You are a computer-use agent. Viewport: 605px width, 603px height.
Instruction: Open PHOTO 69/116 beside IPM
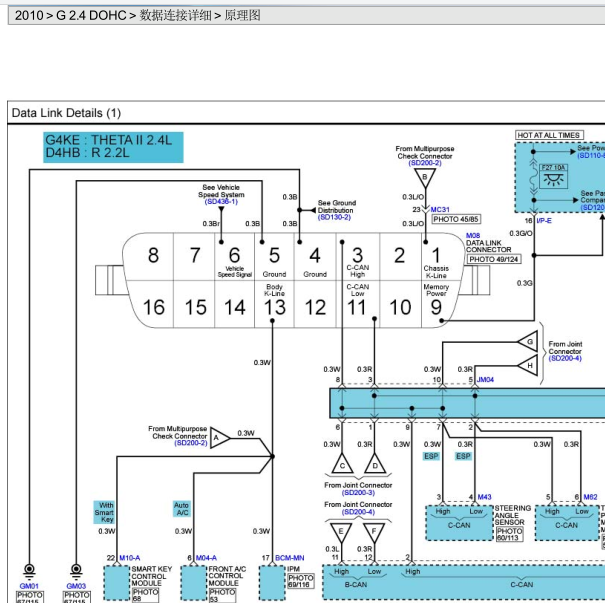pos(301,581)
